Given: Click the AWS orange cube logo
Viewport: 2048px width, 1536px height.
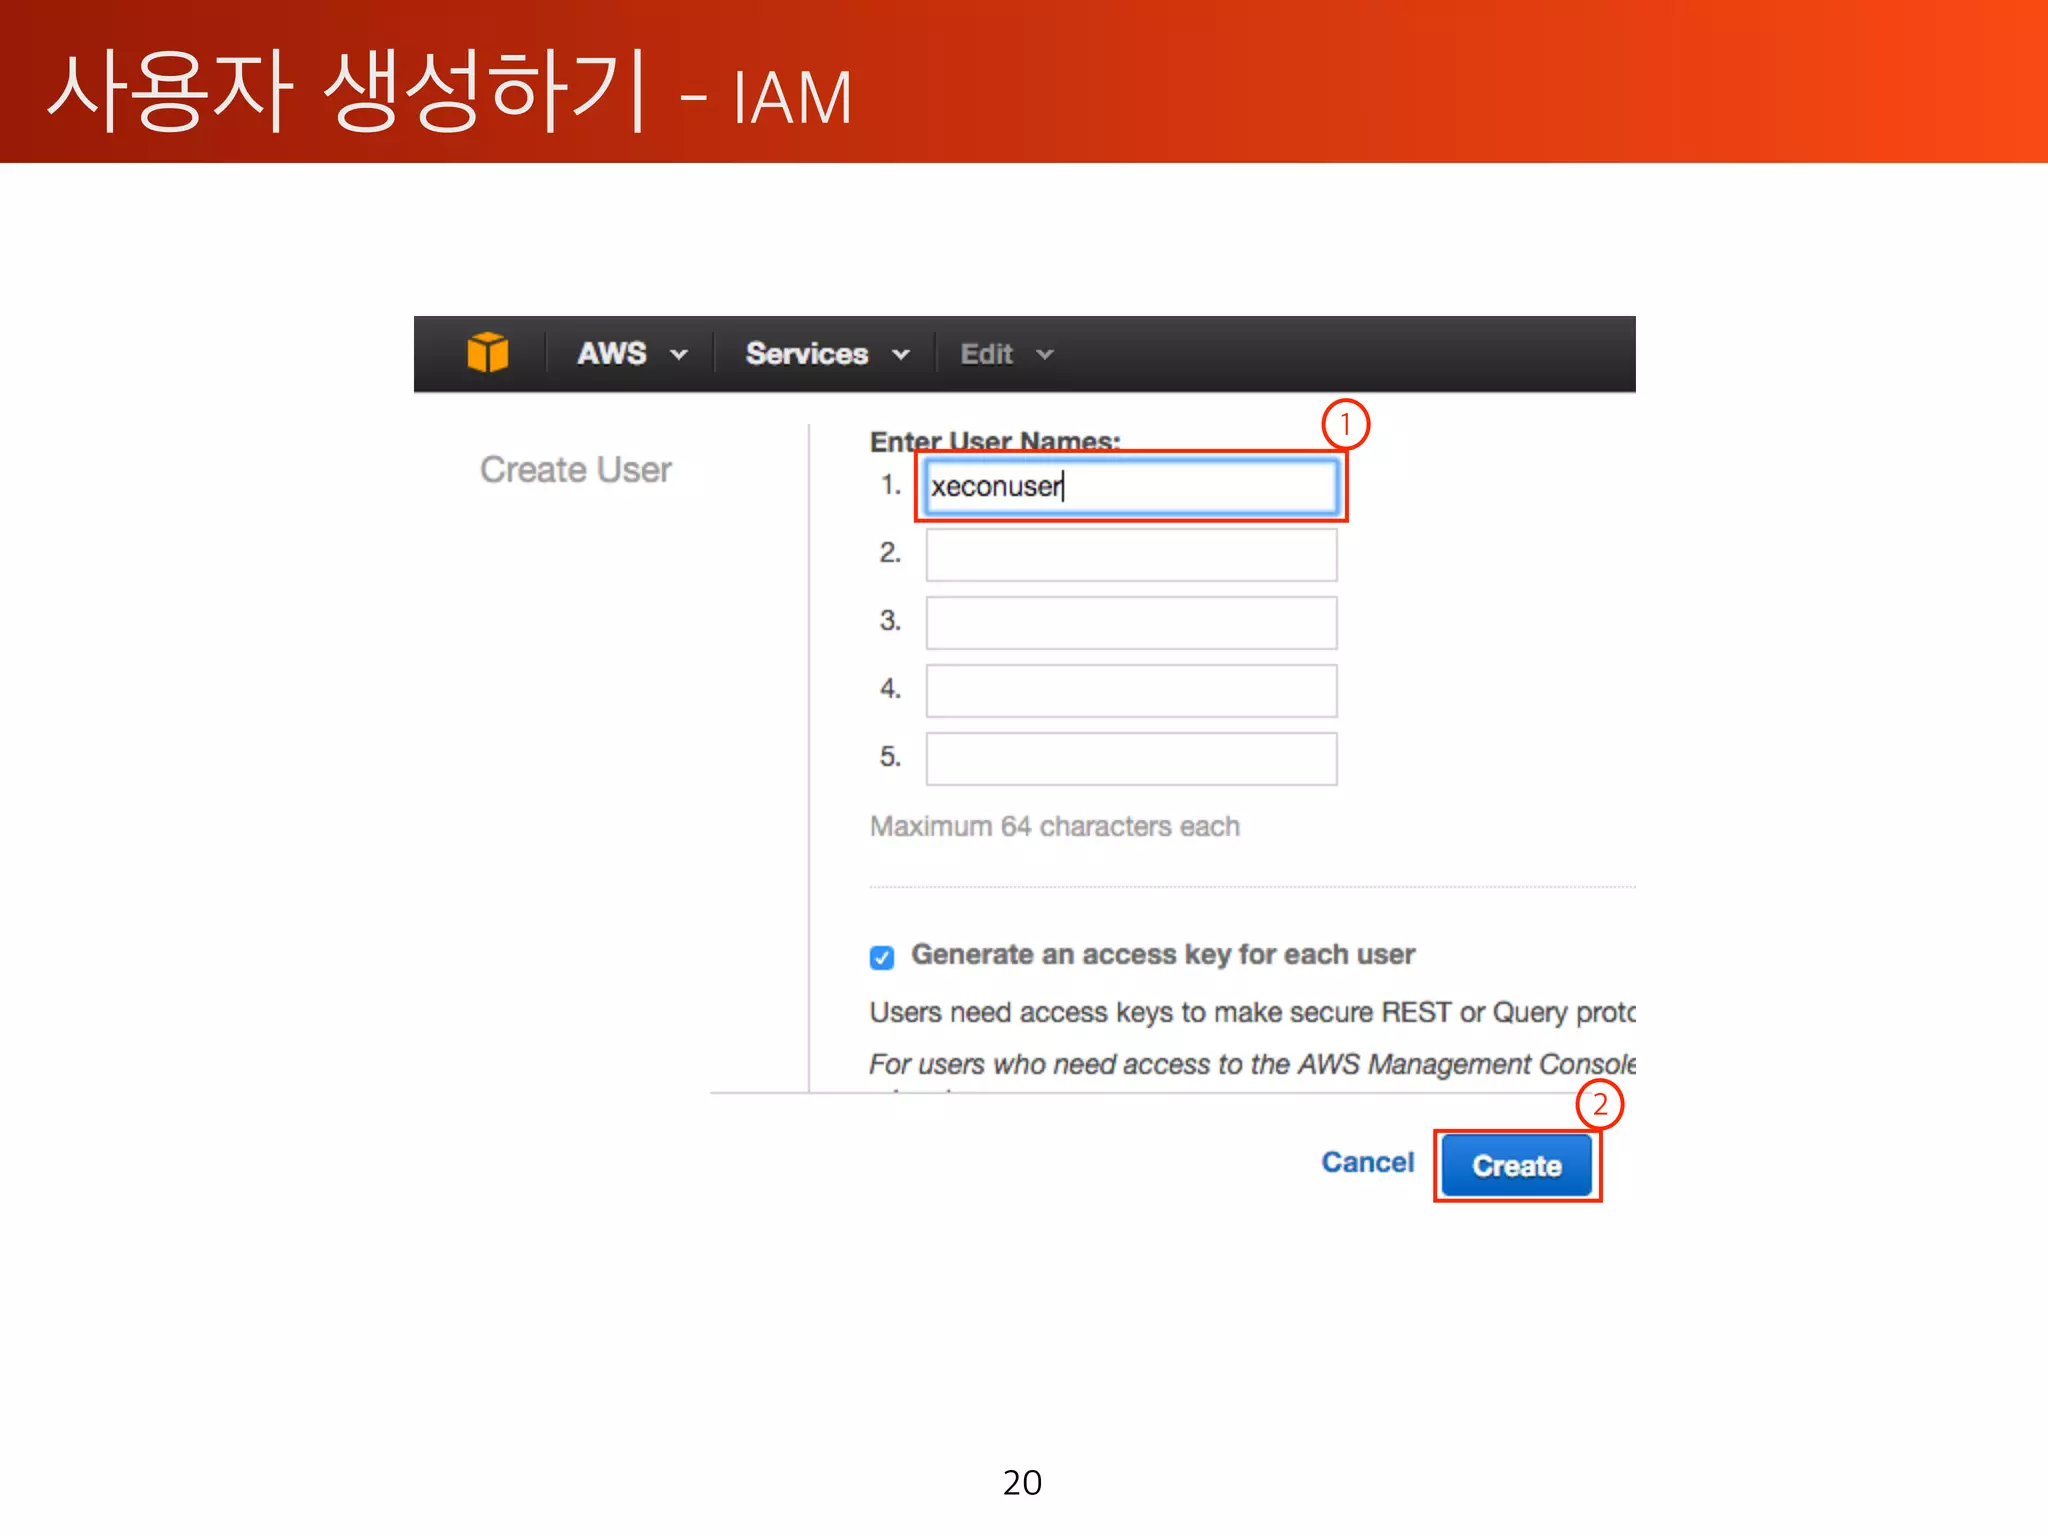Looking at the screenshot, I should [487, 352].
